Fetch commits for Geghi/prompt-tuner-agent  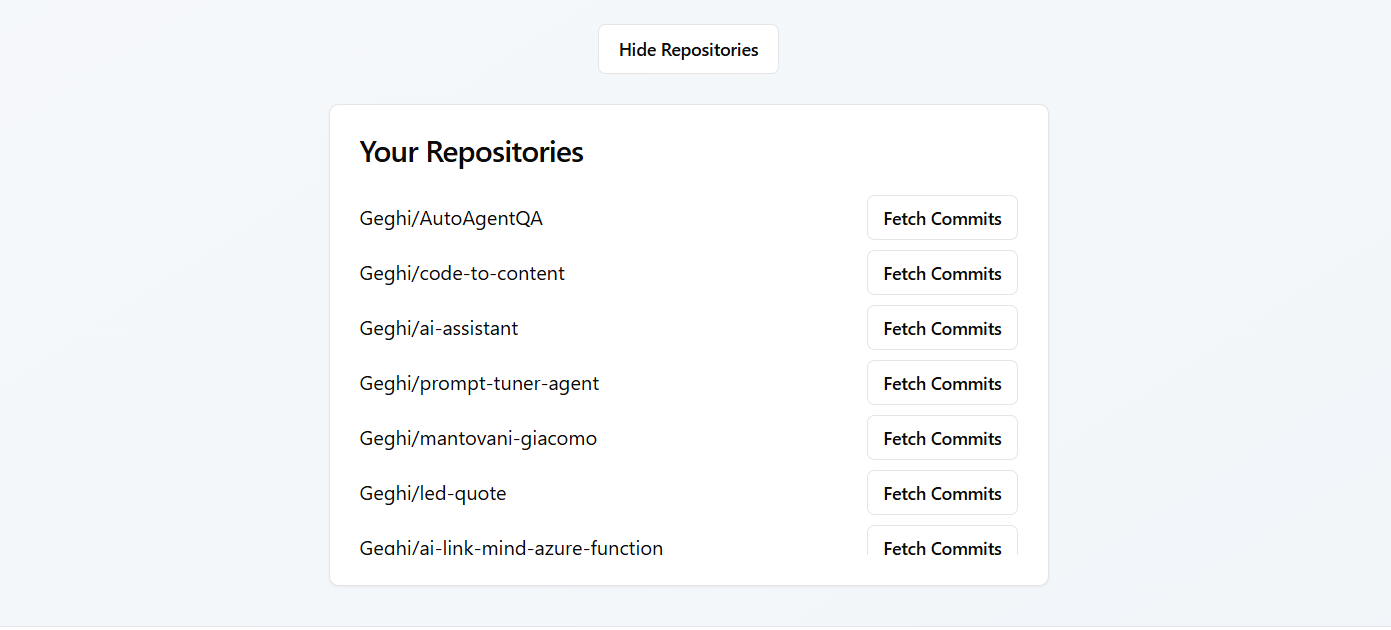pos(942,383)
